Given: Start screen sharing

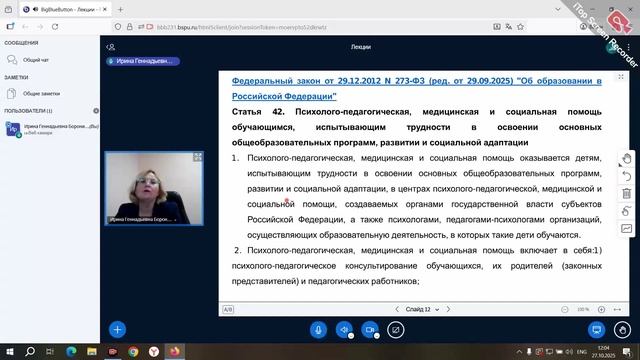Looking at the screenshot, I should 396,330.
